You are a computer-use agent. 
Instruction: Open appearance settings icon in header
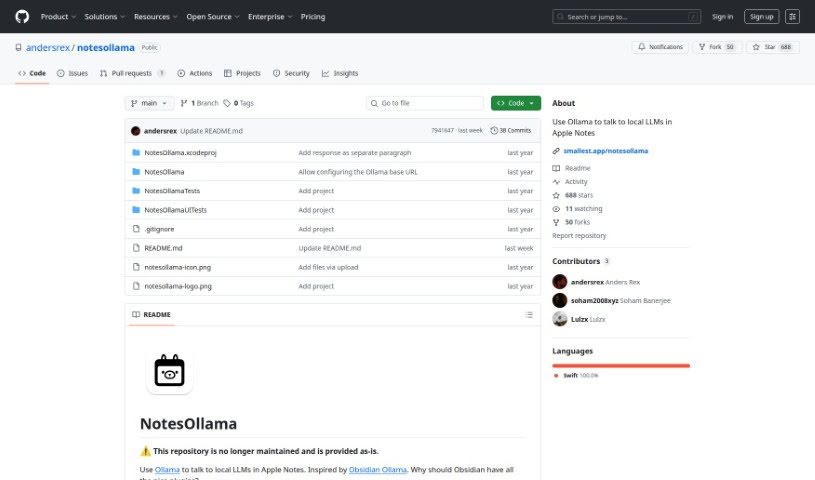tap(792, 17)
